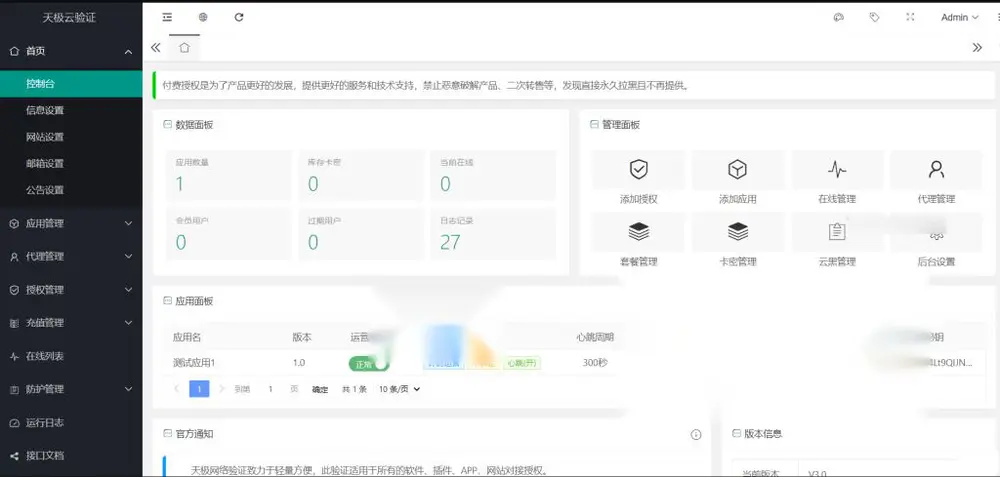Screen dimensions: 1000x477
Task: Click the 版本 column header
Action: 302,337
